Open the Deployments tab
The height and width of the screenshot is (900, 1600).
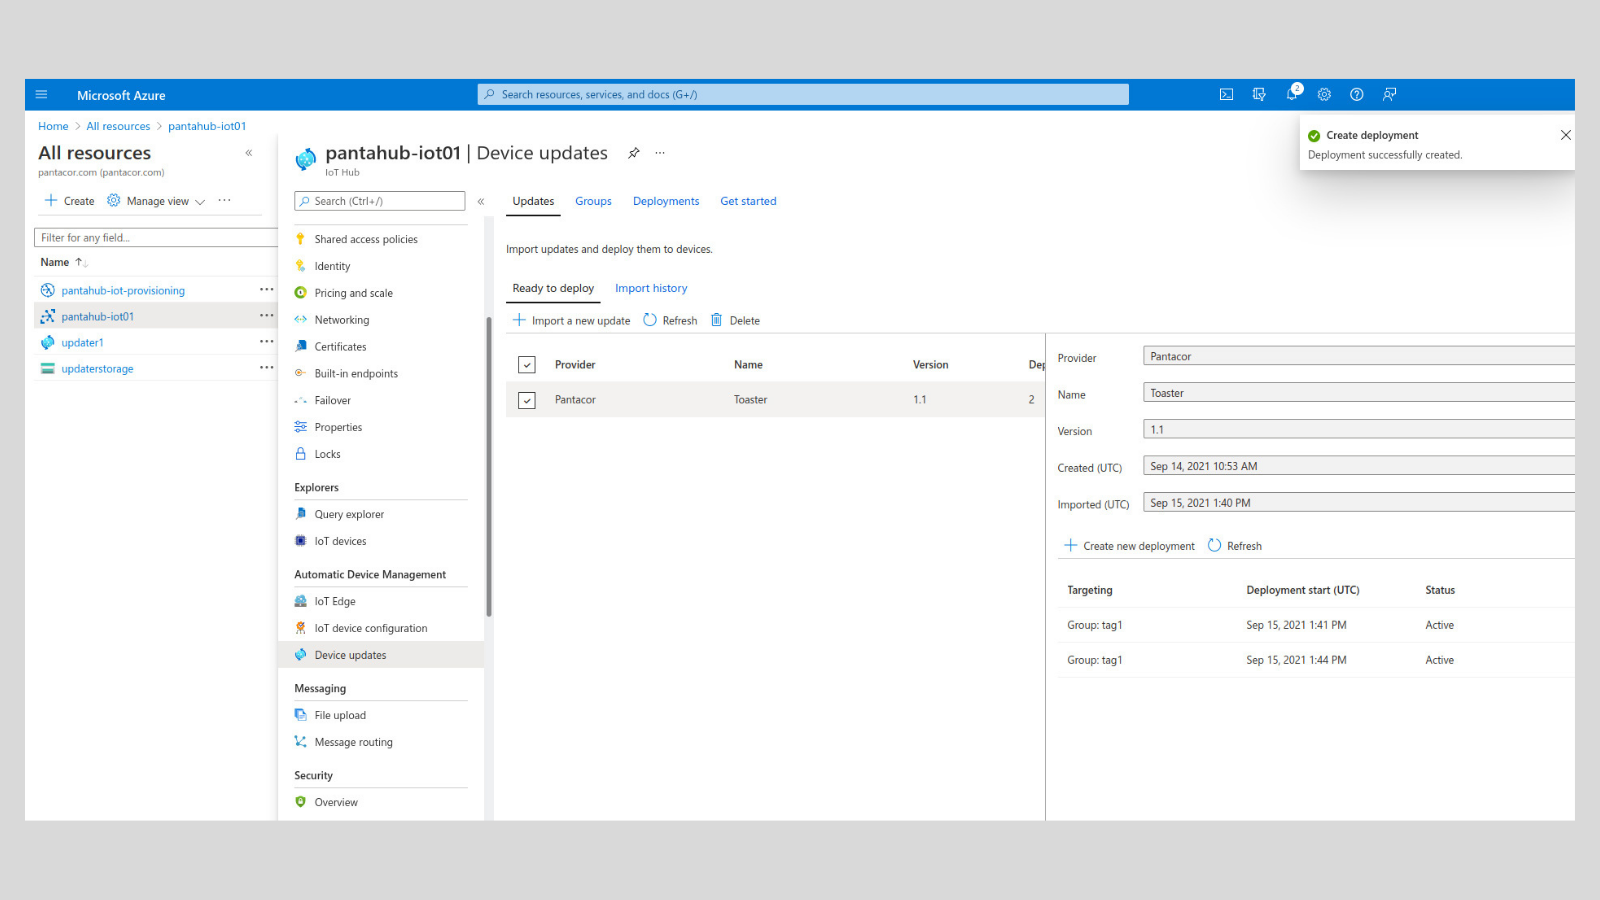(665, 201)
